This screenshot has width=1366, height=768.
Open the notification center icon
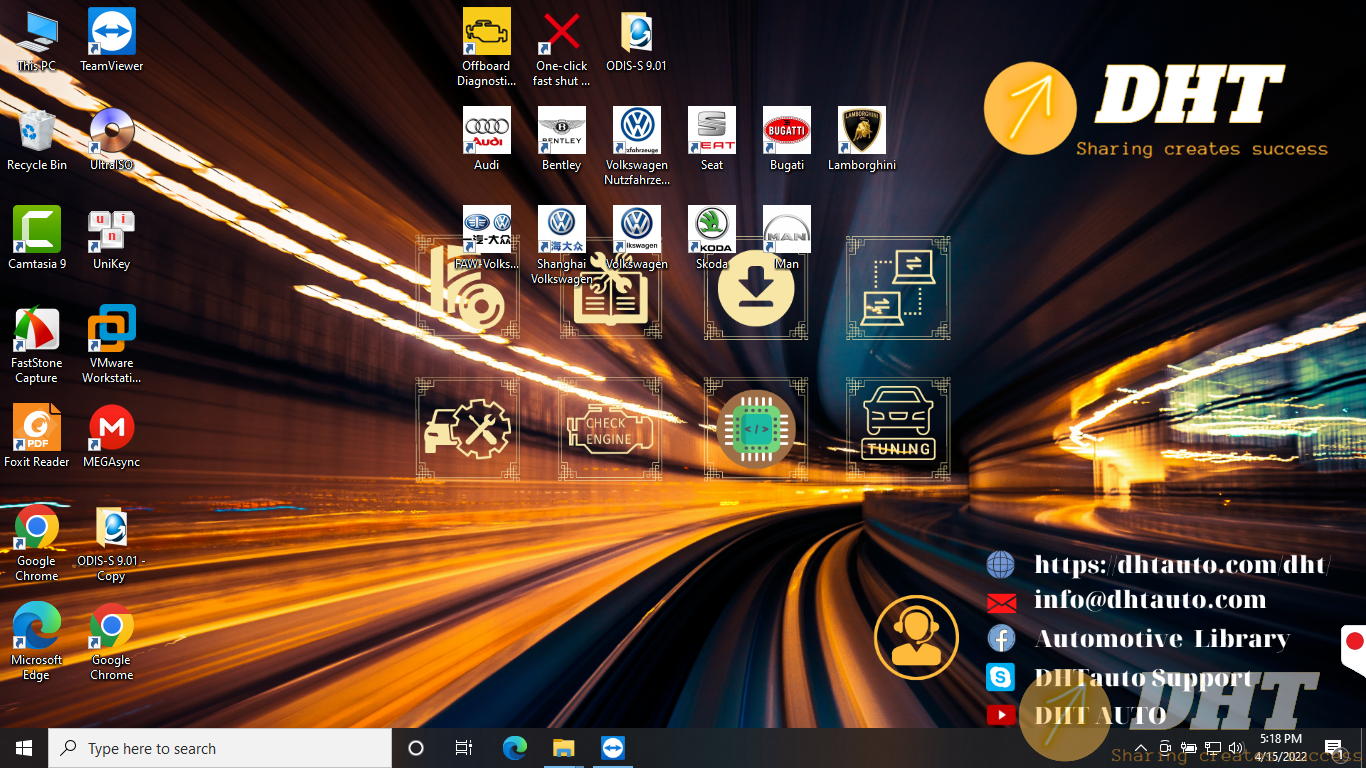pos(1332,748)
